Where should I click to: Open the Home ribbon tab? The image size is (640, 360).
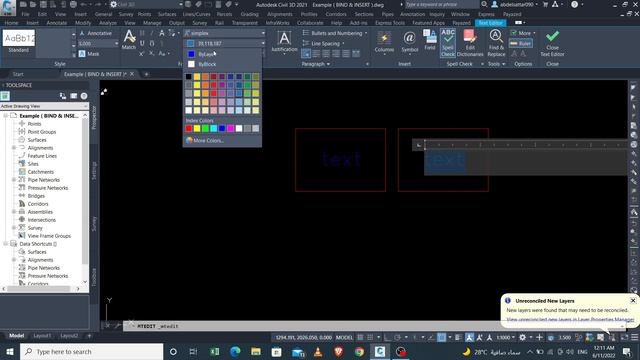11,23
